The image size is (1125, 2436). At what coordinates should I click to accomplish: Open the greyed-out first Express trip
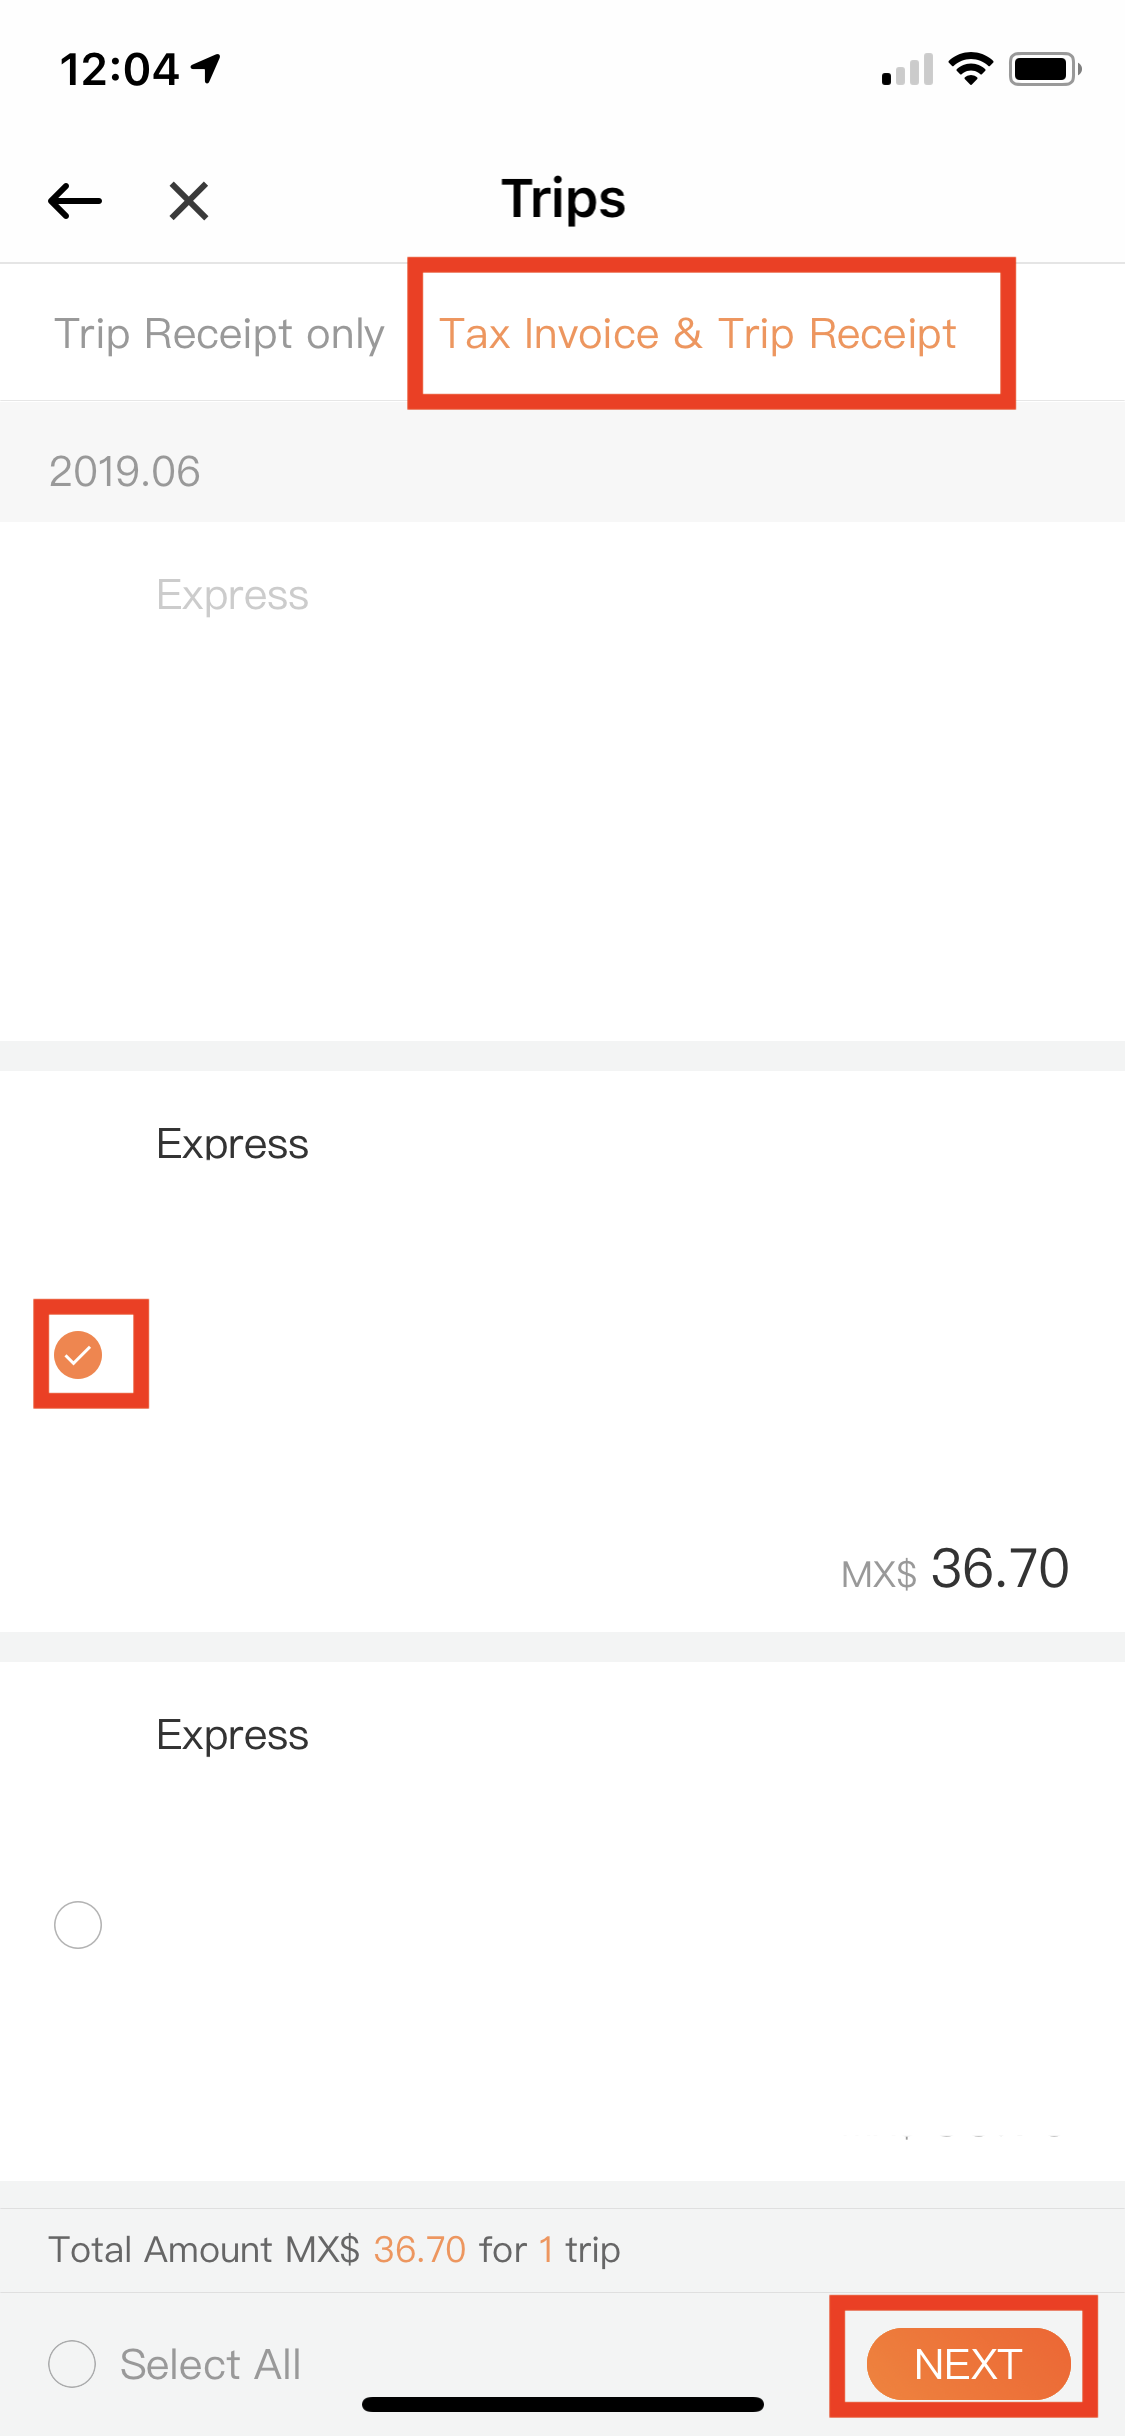tap(562, 781)
